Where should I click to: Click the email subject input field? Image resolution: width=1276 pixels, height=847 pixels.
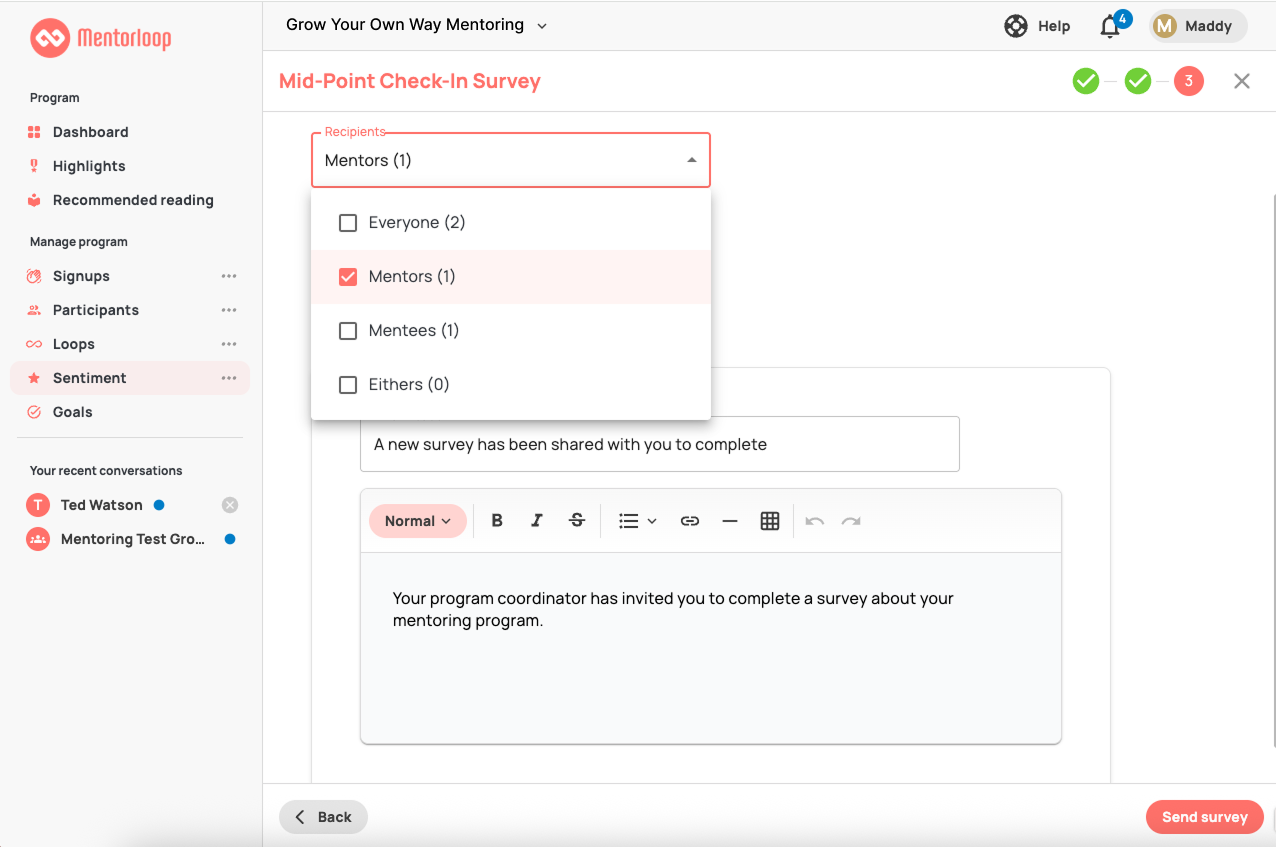tap(659, 444)
